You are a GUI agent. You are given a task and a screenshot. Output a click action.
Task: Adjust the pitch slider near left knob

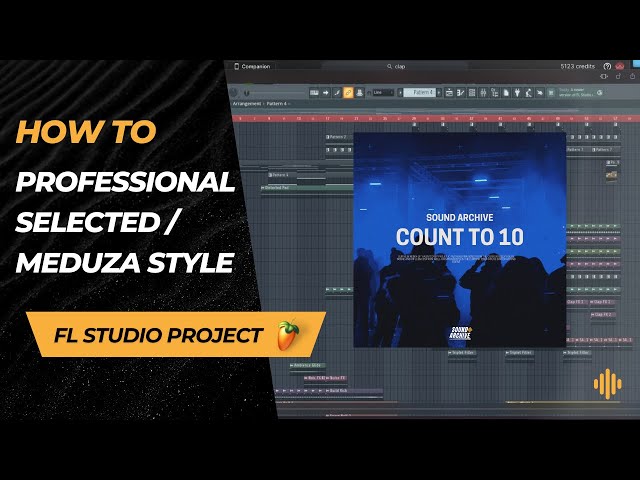pos(247,93)
